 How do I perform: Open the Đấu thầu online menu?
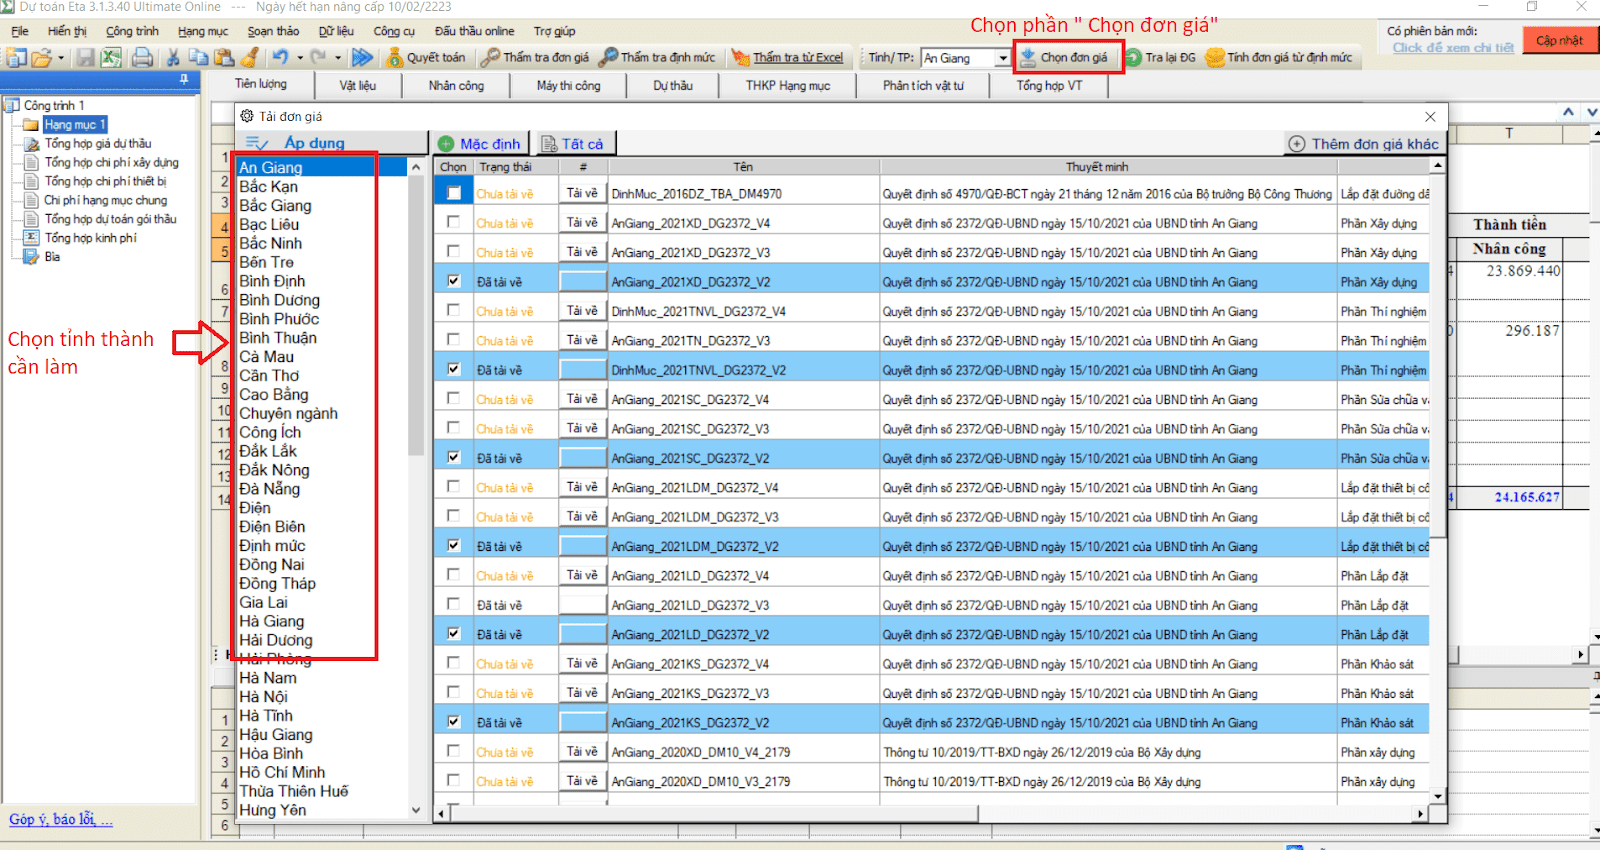click(474, 31)
